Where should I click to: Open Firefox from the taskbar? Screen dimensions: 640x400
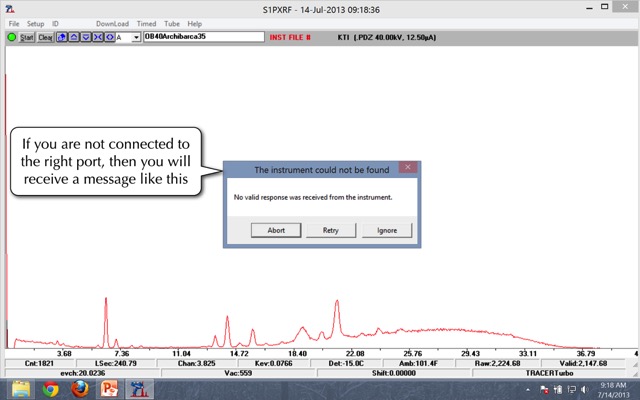pos(79,389)
